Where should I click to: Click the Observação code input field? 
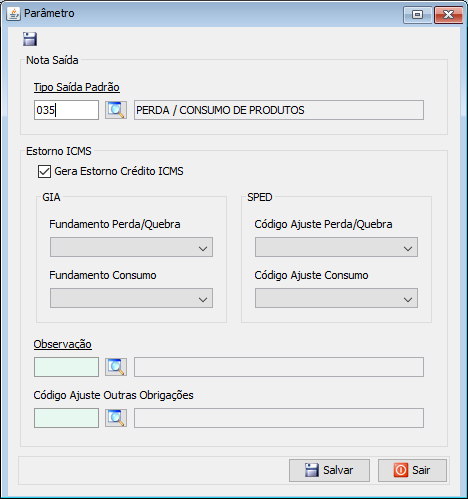point(66,367)
